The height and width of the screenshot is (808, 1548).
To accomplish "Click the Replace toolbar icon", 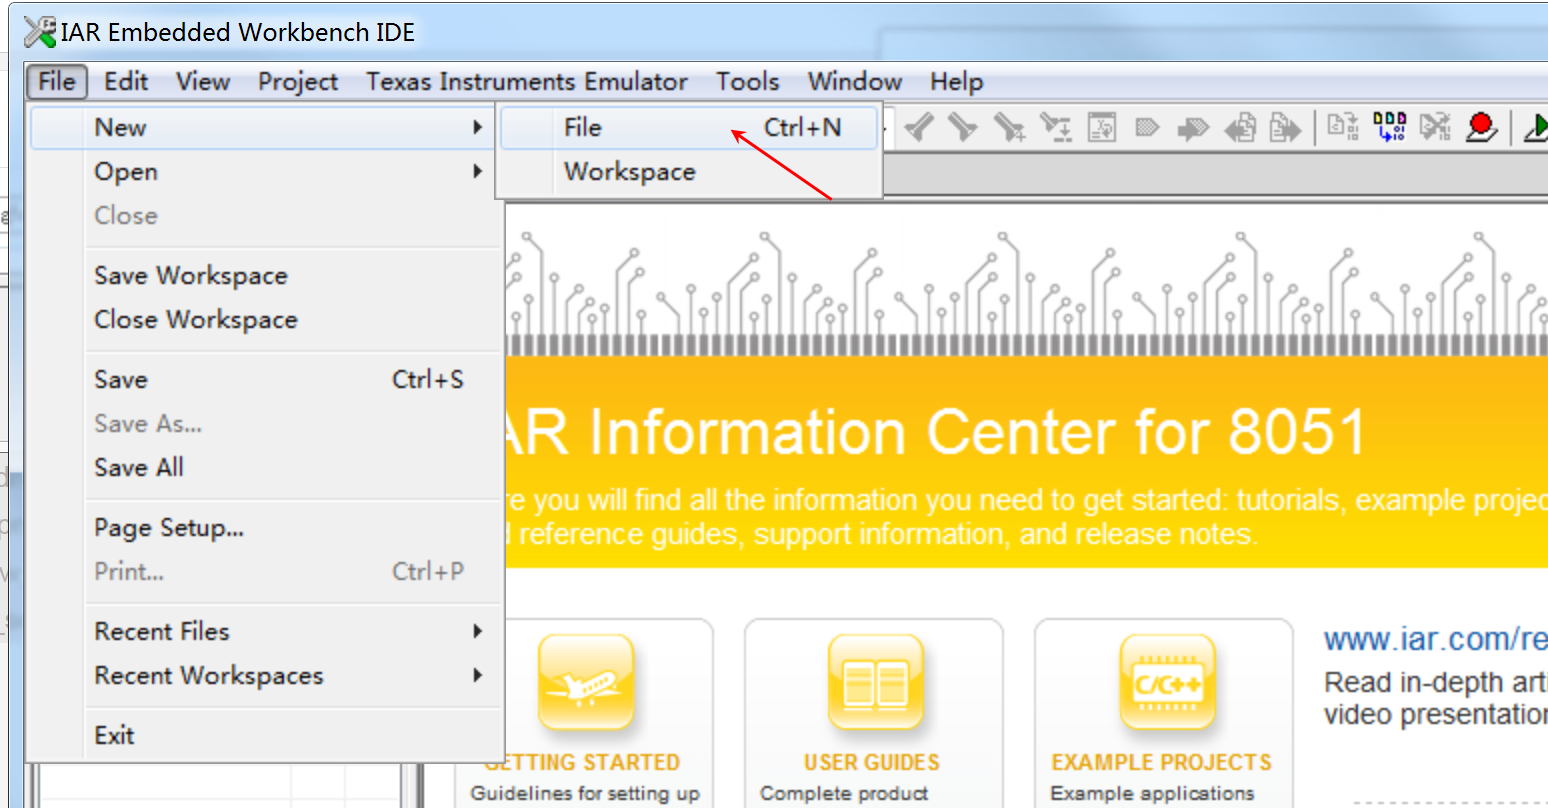I will coord(1055,127).
